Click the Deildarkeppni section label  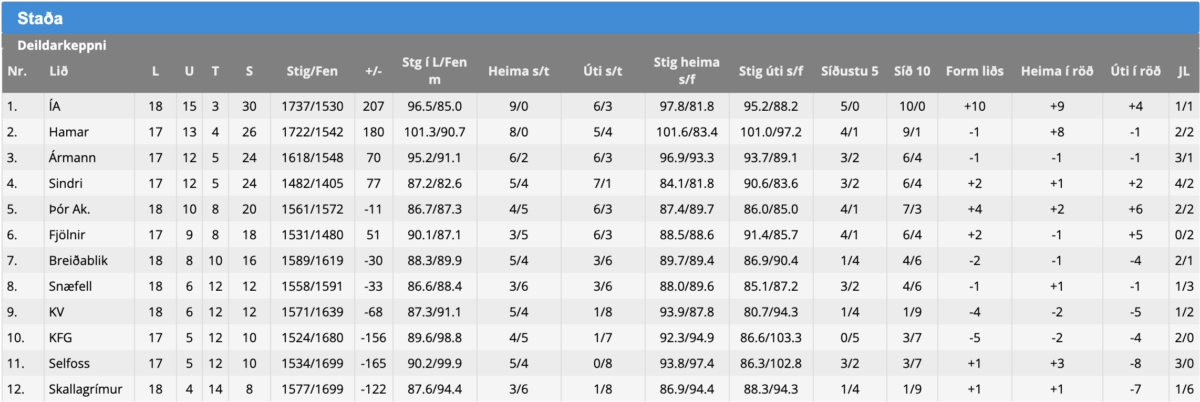tap(62, 45)
